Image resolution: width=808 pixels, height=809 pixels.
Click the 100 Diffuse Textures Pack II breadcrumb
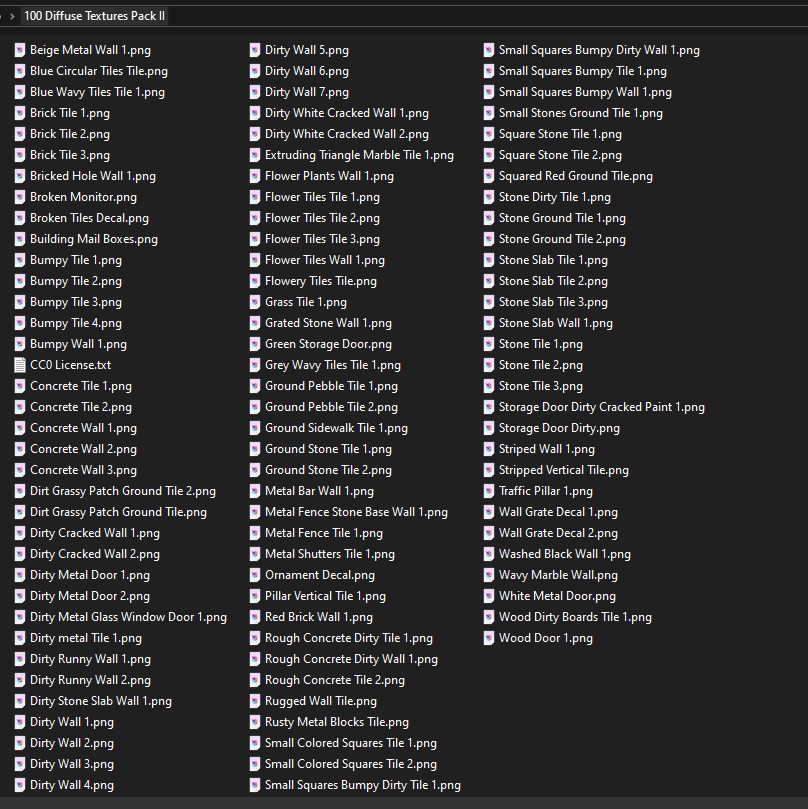click(x=94, y=16)
